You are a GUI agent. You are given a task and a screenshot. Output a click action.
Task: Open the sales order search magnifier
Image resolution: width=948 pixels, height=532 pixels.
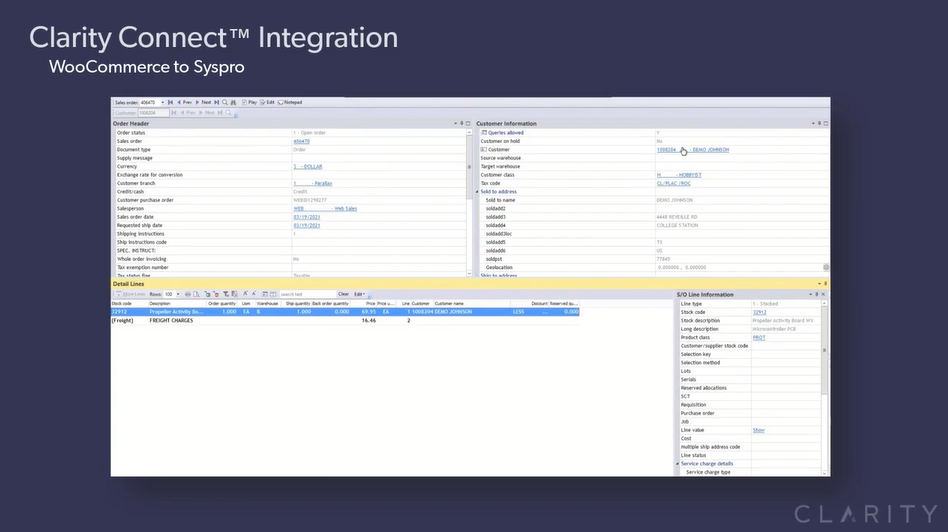(x=225, y=103)
